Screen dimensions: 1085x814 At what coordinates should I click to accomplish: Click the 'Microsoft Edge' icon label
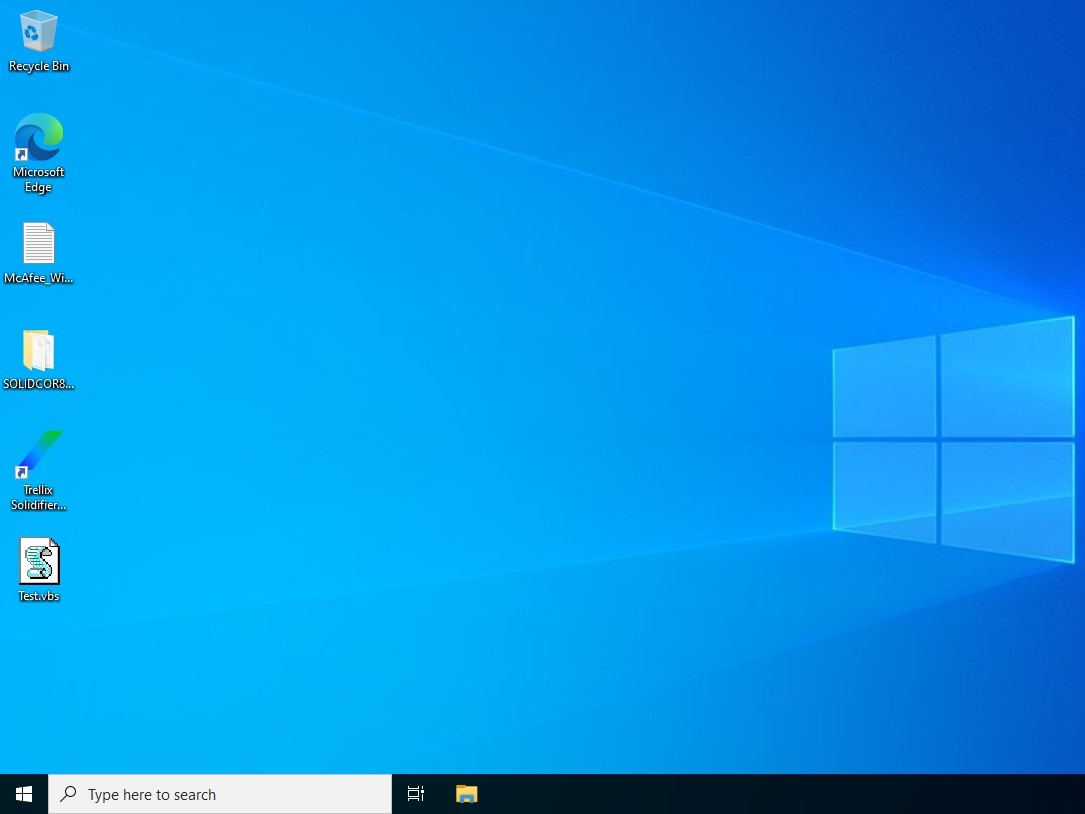pyautogui.click(x=38, y=180)
